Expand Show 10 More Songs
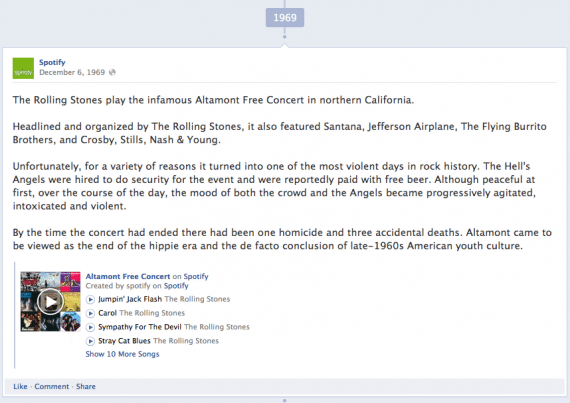 [x=122, y=354]
